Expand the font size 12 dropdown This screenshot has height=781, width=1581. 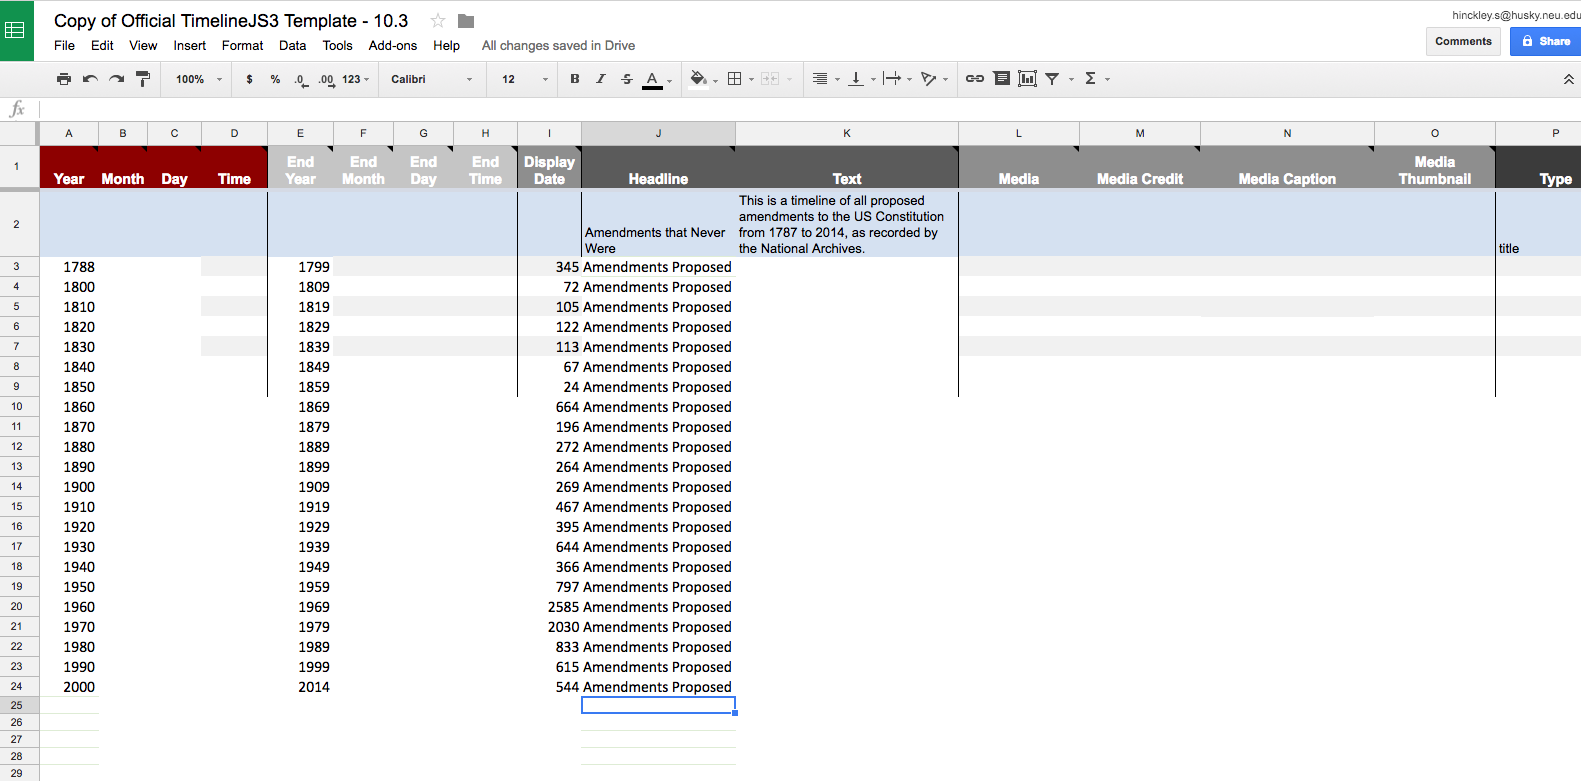(525, 79)
